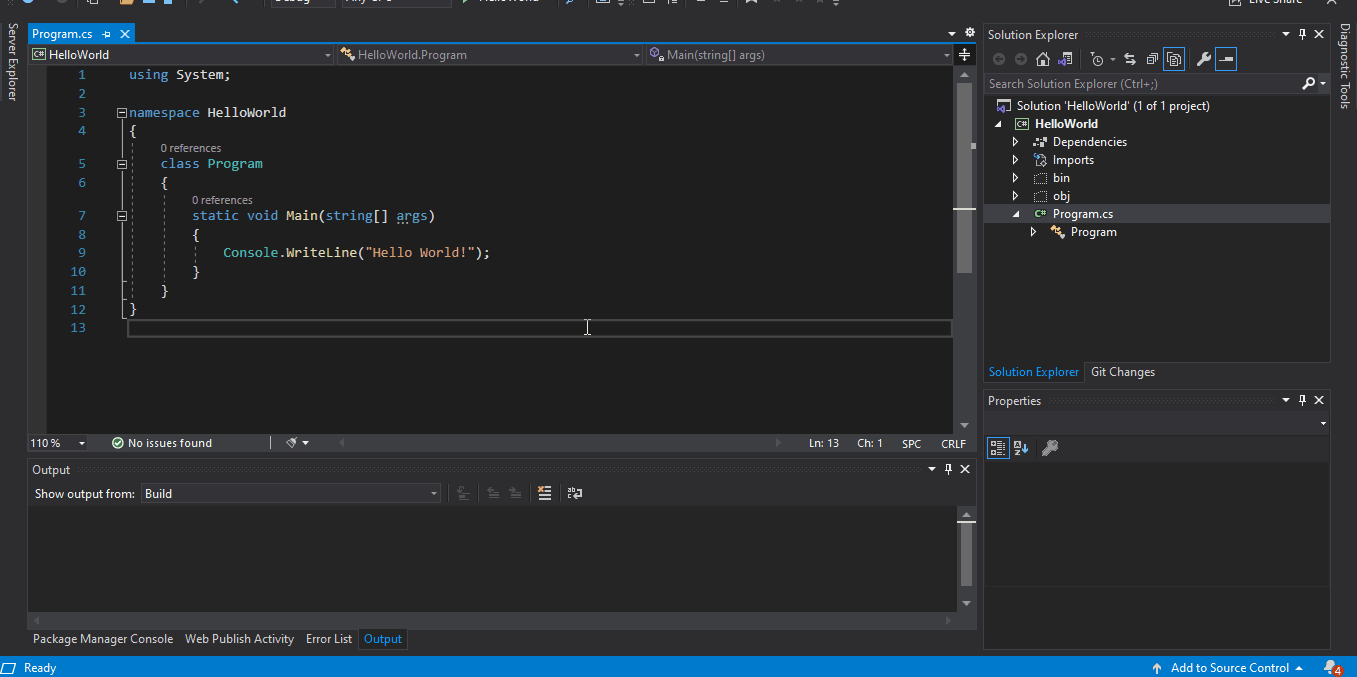Click Find Message in Code Output icon
Screen dimensions: 1357x677
click(462, 493)
